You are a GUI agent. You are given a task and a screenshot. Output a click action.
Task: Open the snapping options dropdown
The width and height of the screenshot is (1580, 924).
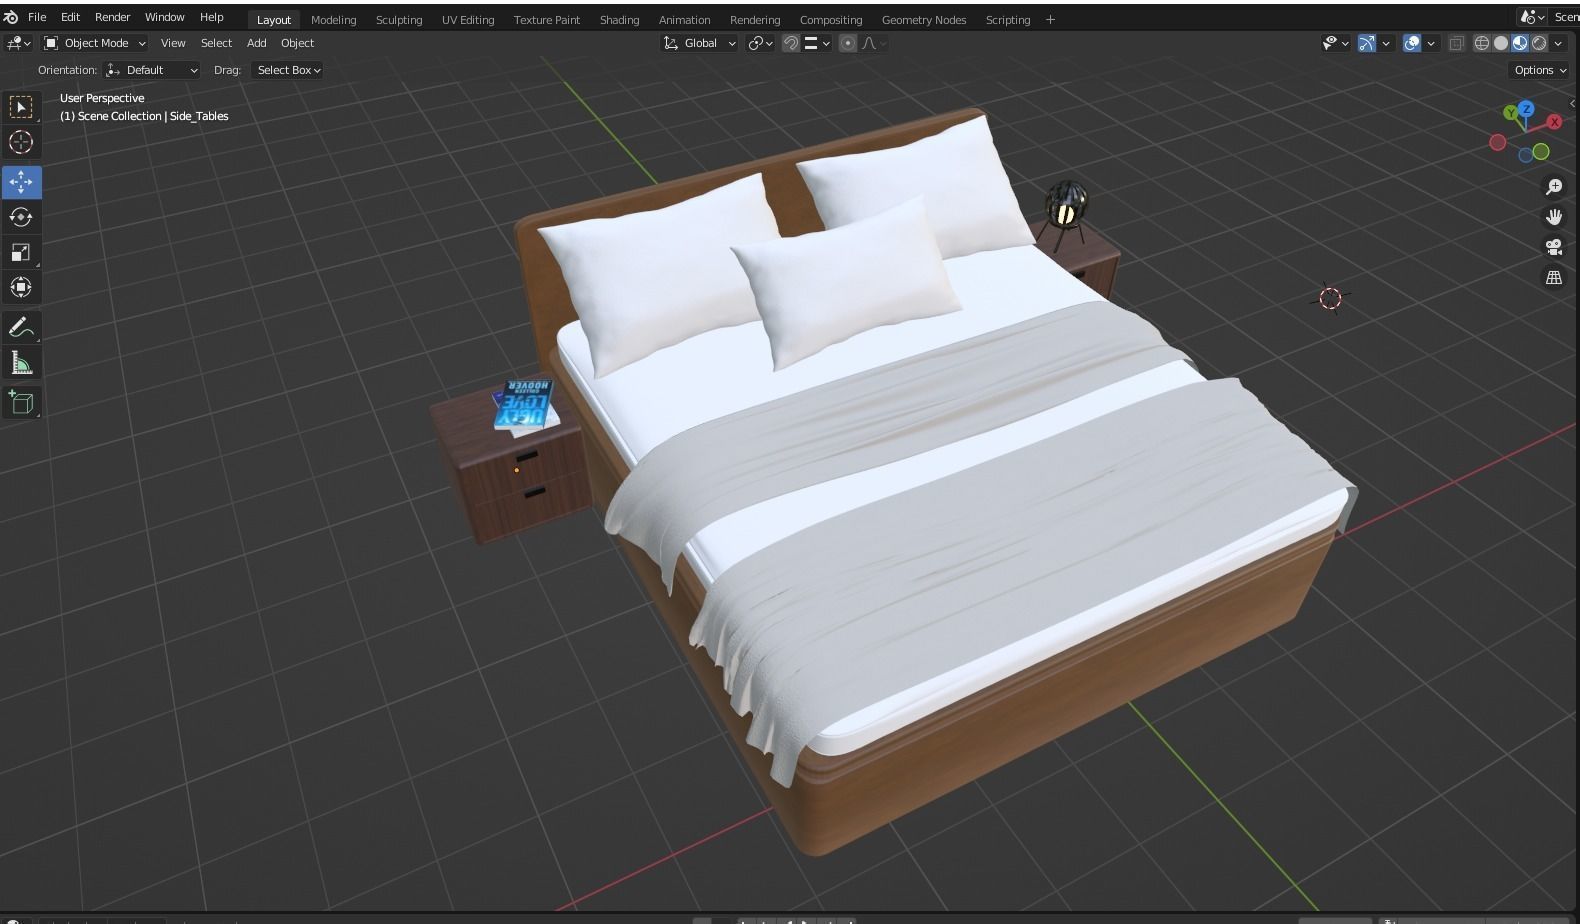click(x=818, y=43)
